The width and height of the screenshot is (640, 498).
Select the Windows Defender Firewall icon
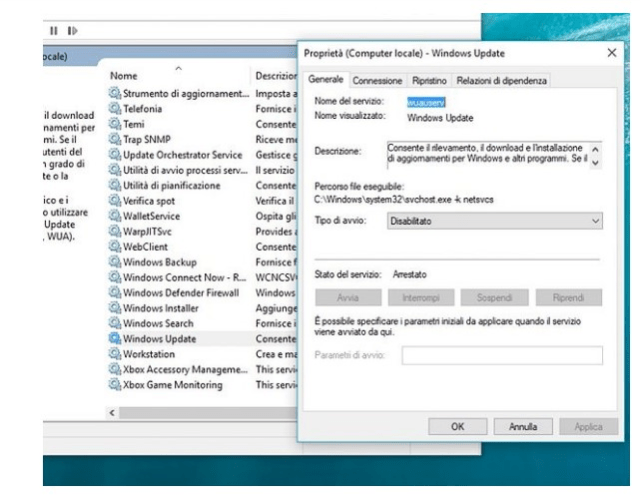(114, 293)
